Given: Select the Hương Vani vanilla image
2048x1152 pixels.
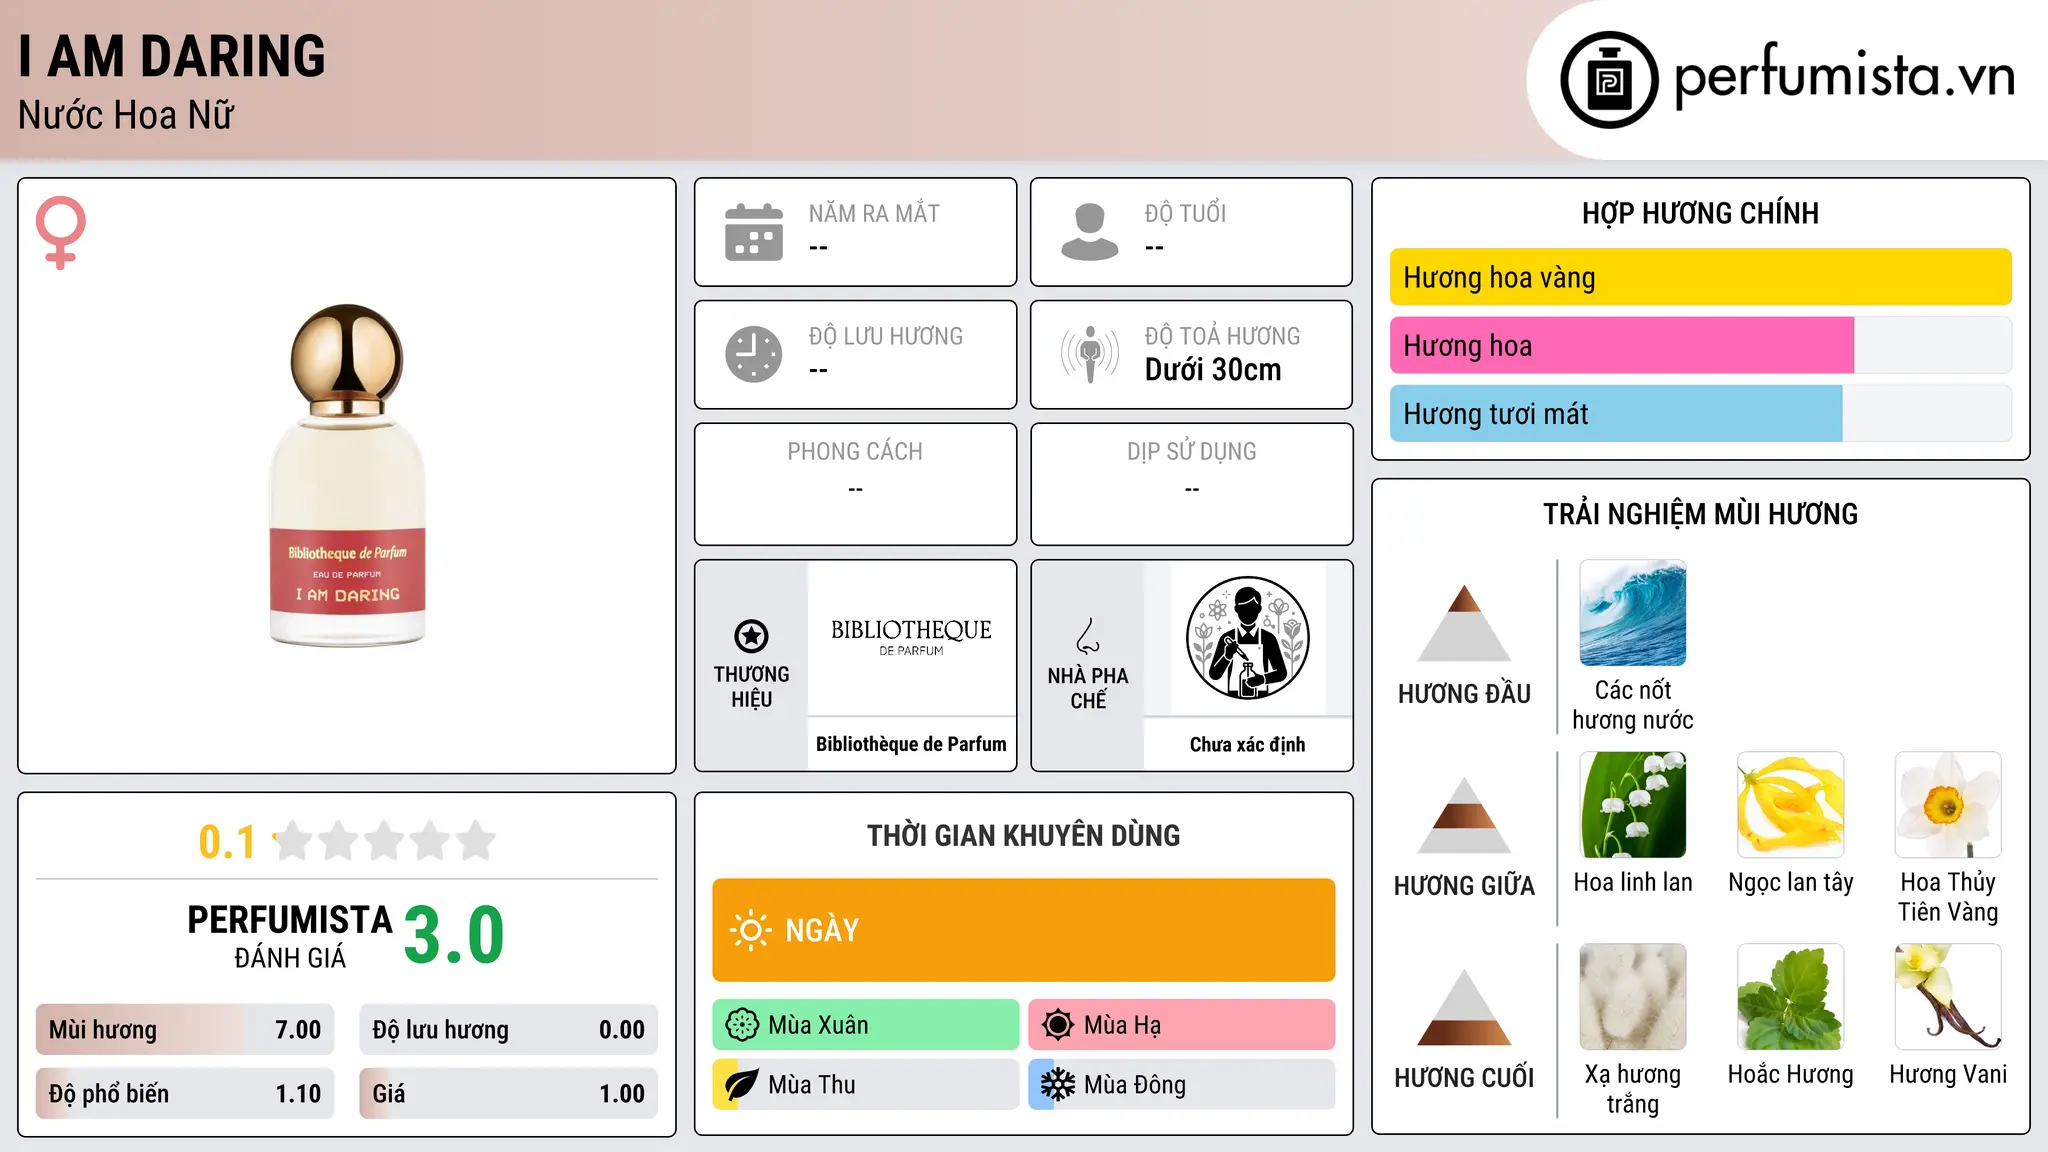Looking at the screenshot, I should pyautogui.click(x=1948, y=996).
